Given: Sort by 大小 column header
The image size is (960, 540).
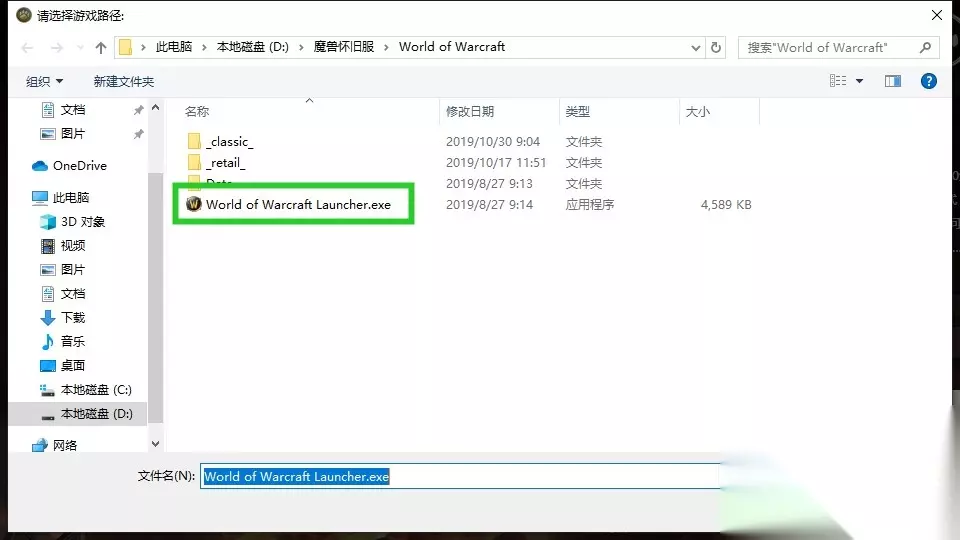Looking at the screenshot, I should click(x=698, y=111).
